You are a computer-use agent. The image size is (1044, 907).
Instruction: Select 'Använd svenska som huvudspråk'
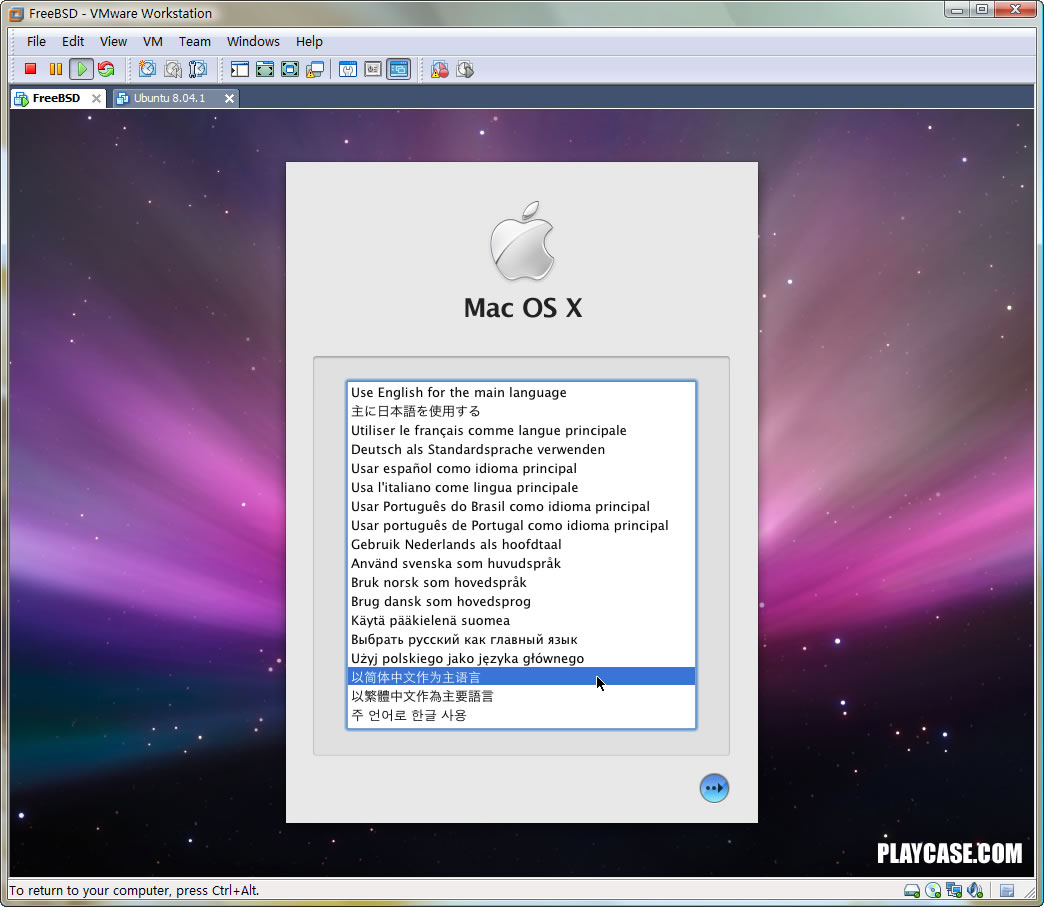[521, 563]
